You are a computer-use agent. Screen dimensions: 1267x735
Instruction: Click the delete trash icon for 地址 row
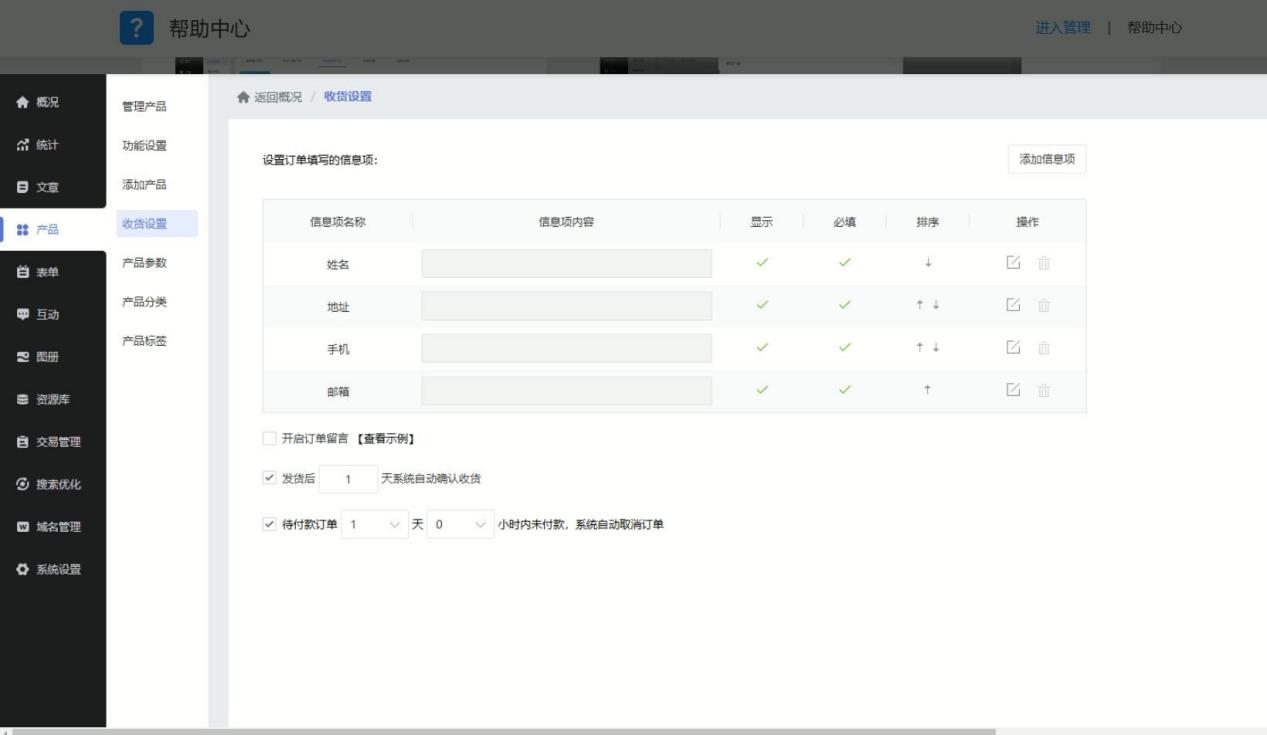tap(1044, 306)
